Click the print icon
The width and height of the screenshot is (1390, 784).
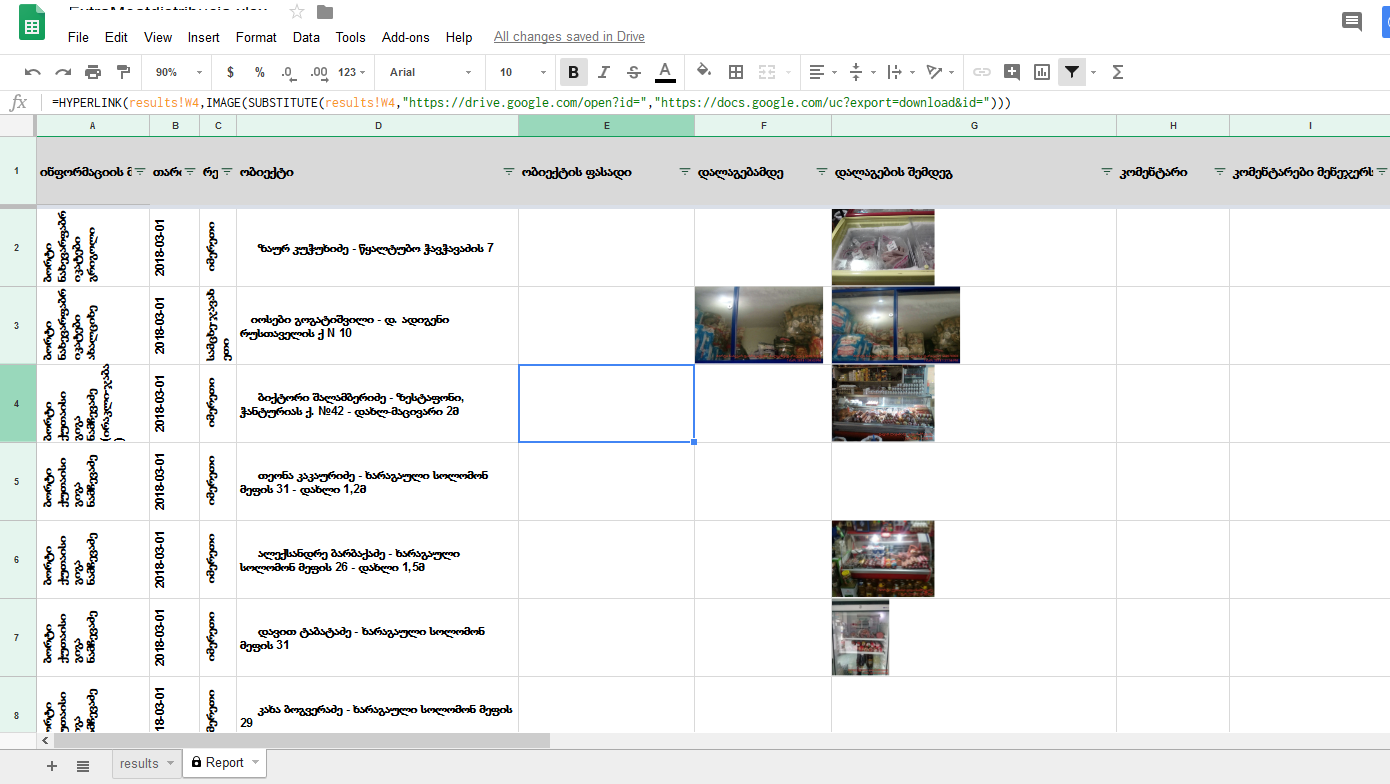click(x=93, y=72)
